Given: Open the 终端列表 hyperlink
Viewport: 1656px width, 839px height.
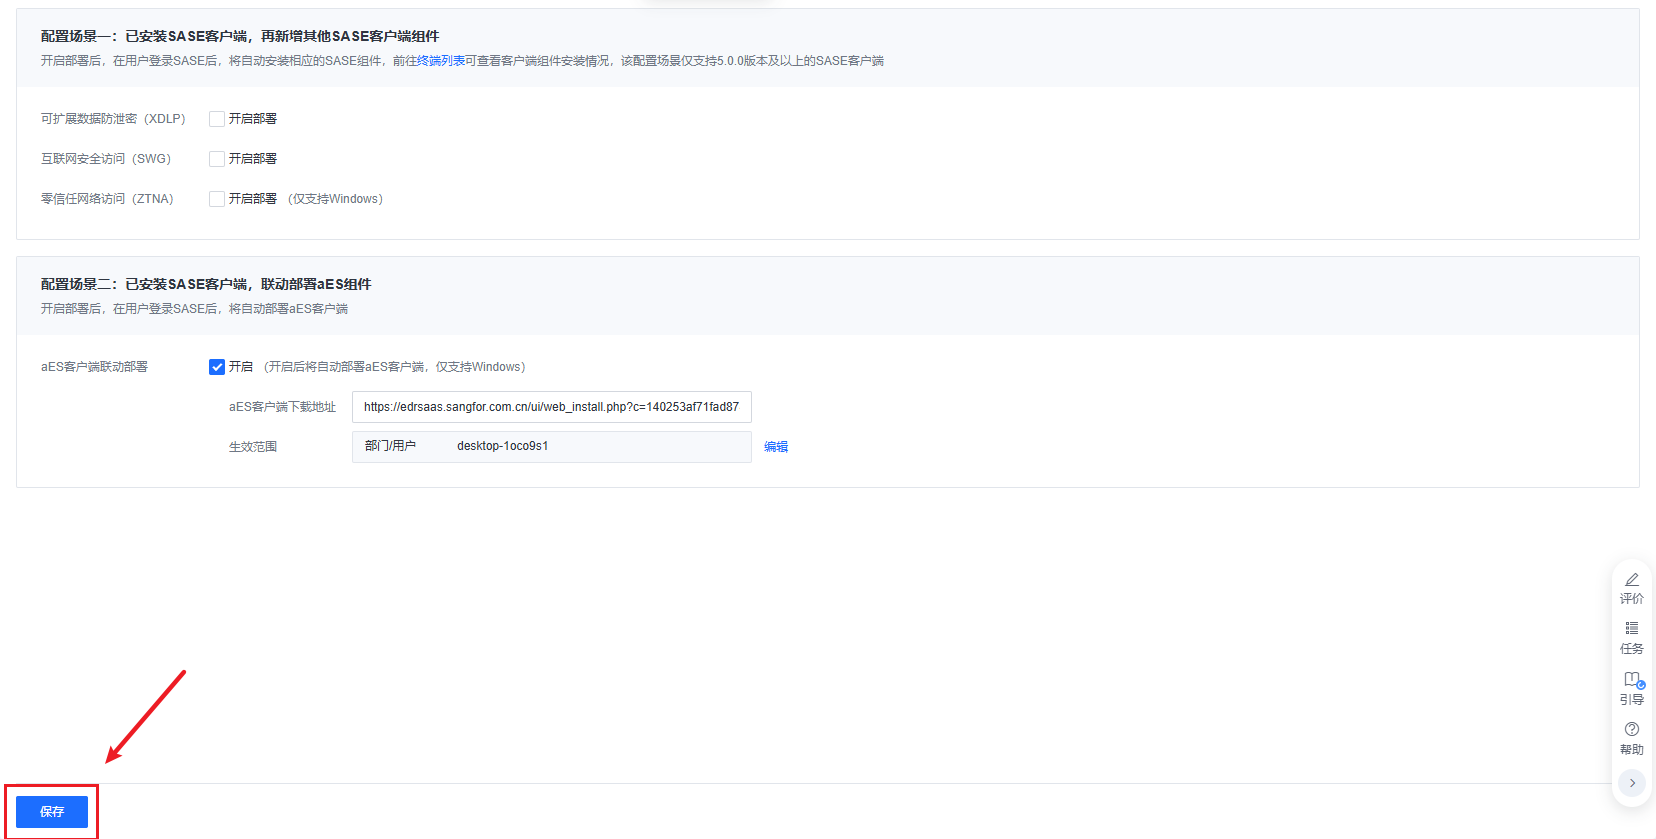Looking at the screenshot, I should coord(441,61).
